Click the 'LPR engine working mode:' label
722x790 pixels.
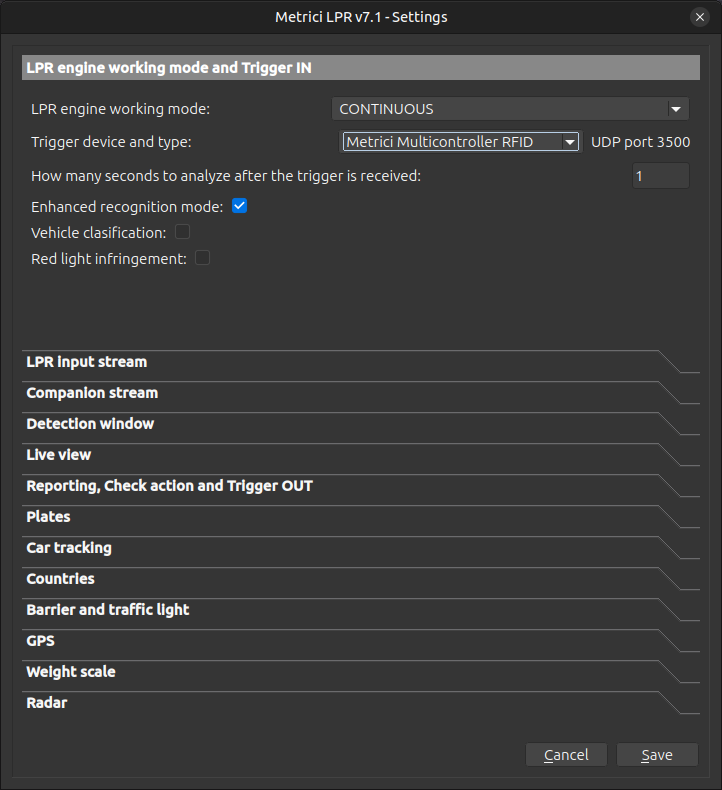coord(120,109)
